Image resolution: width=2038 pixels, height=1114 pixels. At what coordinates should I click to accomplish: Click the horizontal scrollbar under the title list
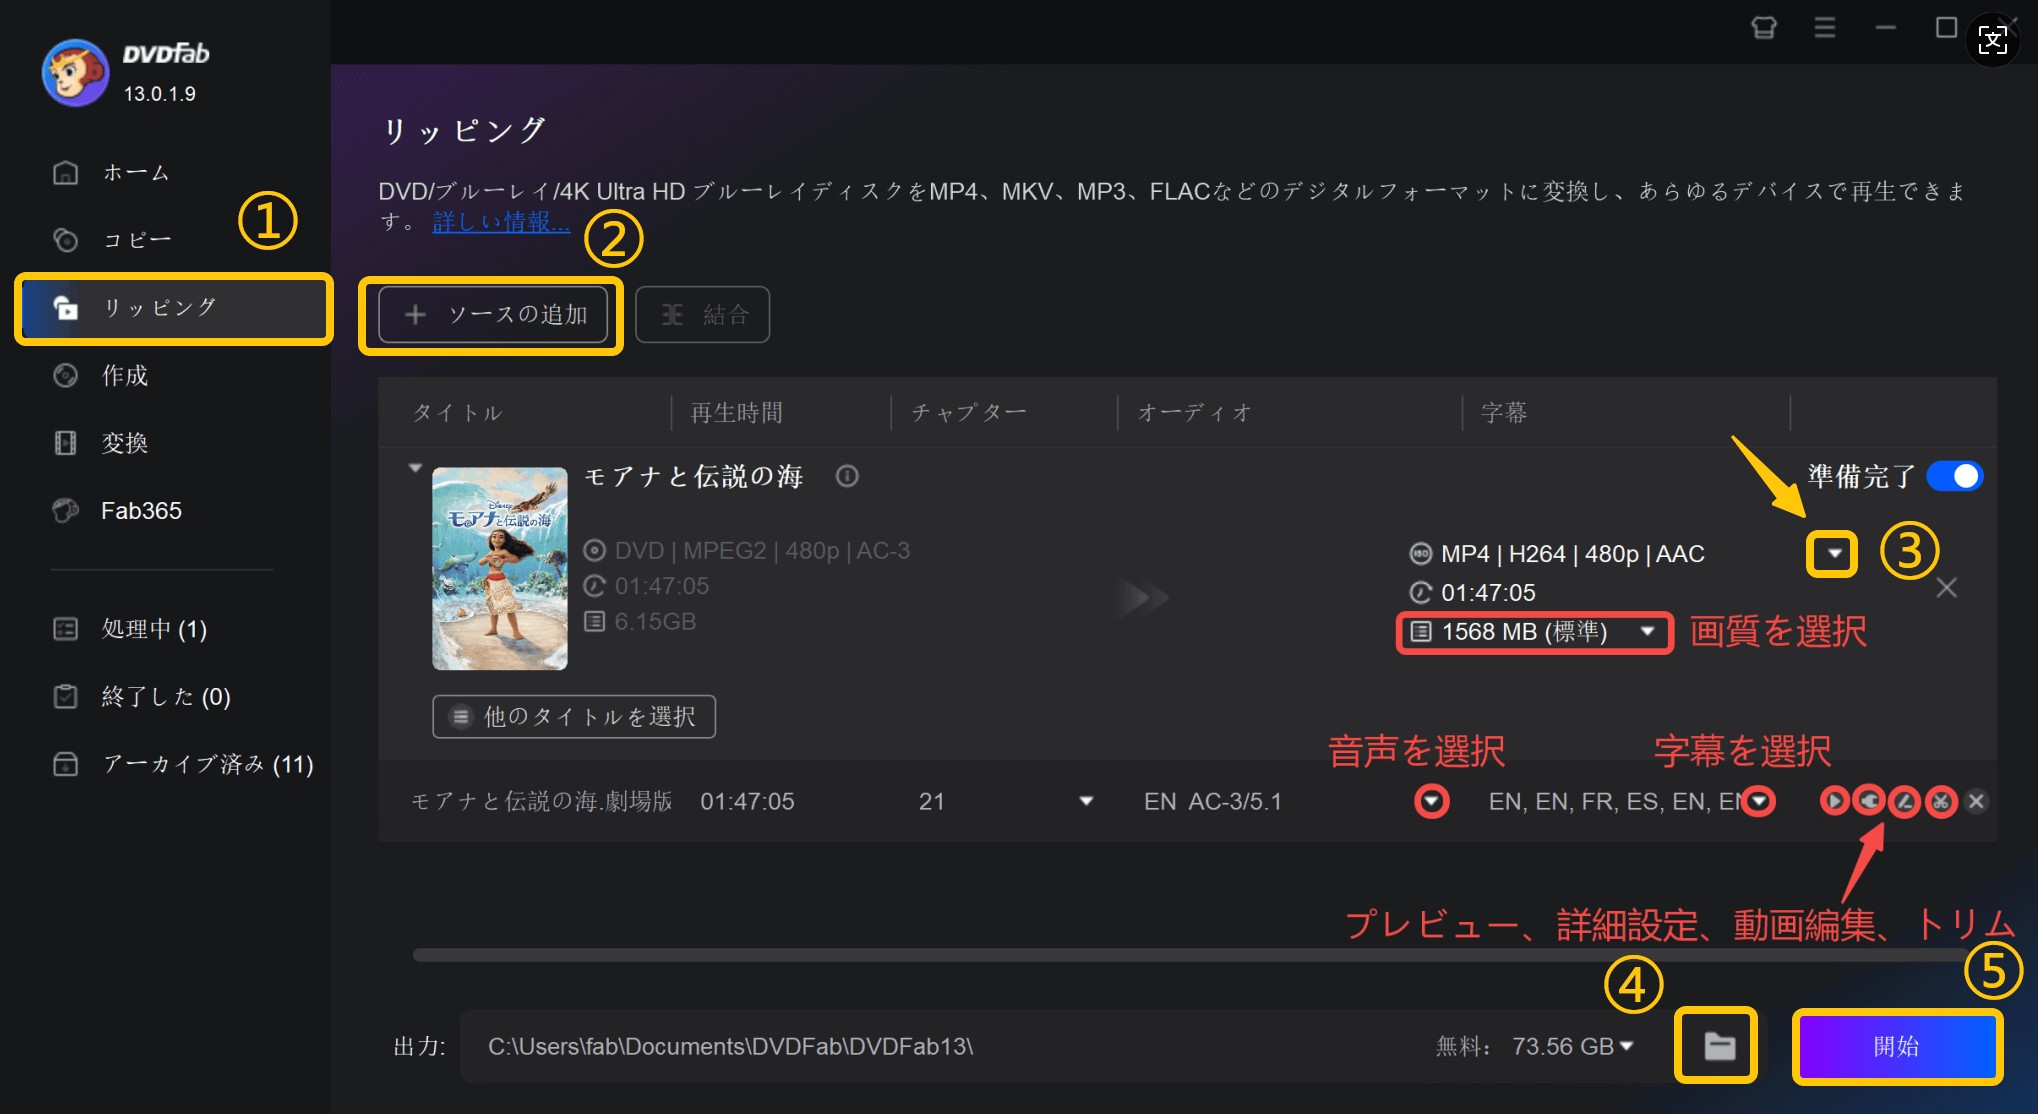[x=1190, y=955]
